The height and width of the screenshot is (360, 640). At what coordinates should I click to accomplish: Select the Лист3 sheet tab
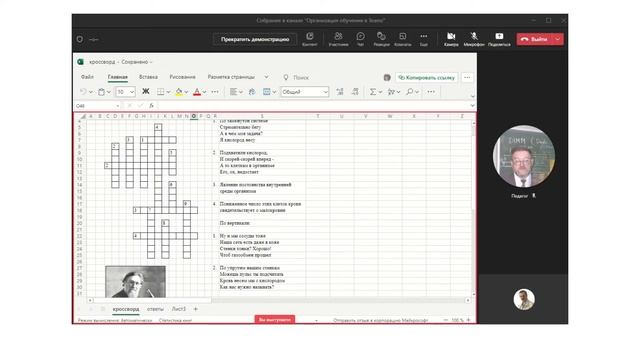(x=178, y=309)
